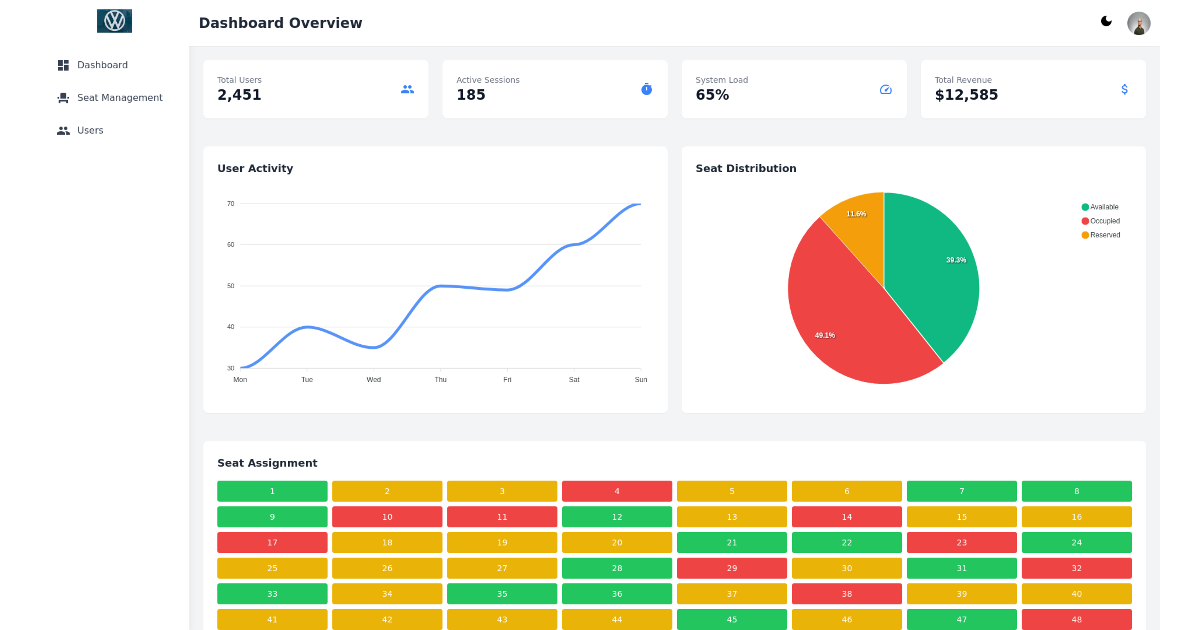Screen dimensions: 1200x630
Task: Toggle the Reserved legend entry
Action: click(x=1100, y=234)
